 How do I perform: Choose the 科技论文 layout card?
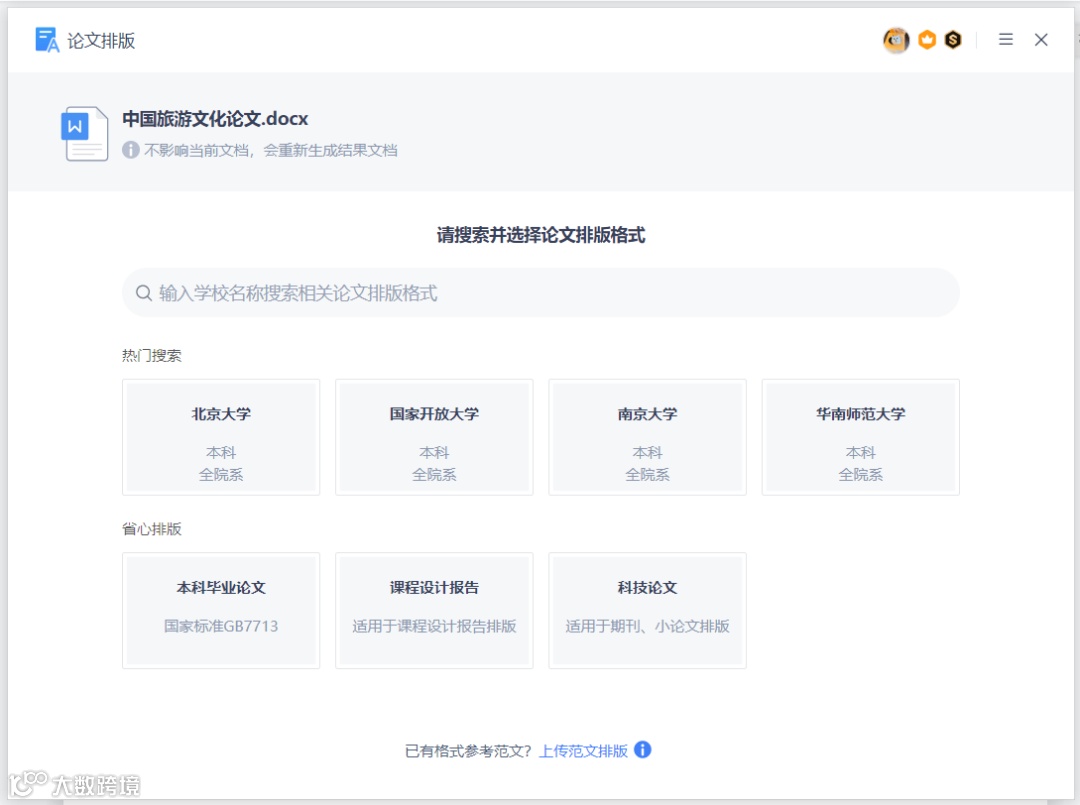[647, 610]
